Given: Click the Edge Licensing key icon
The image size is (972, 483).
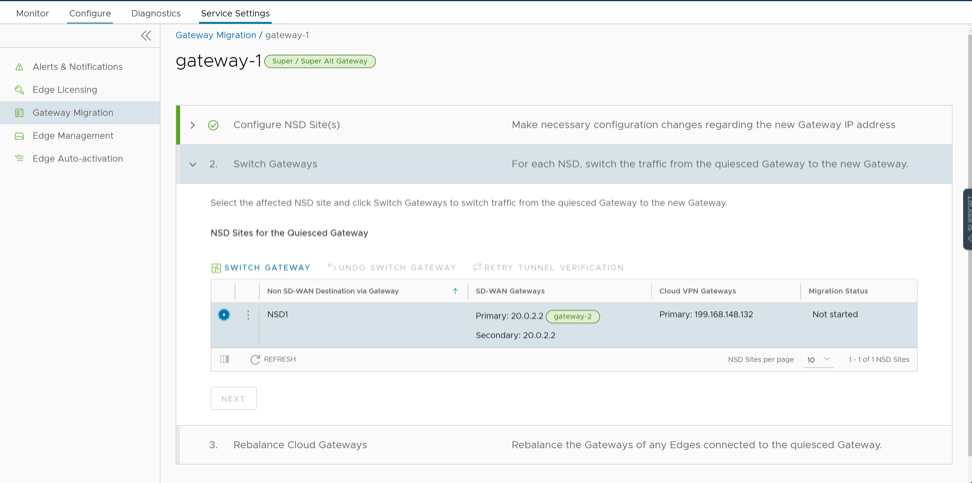Looking at the screenshot, I should pos(19,90).
